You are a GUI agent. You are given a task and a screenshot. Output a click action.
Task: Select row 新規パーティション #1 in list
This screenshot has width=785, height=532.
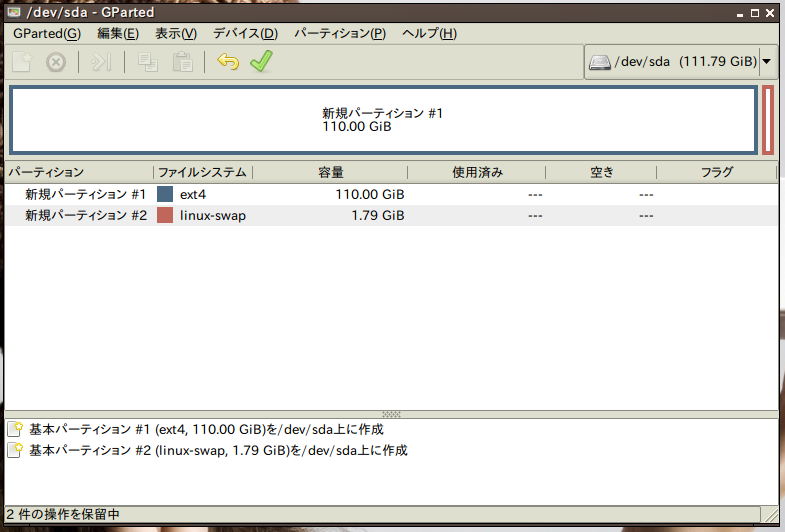[x=391, y=194]
